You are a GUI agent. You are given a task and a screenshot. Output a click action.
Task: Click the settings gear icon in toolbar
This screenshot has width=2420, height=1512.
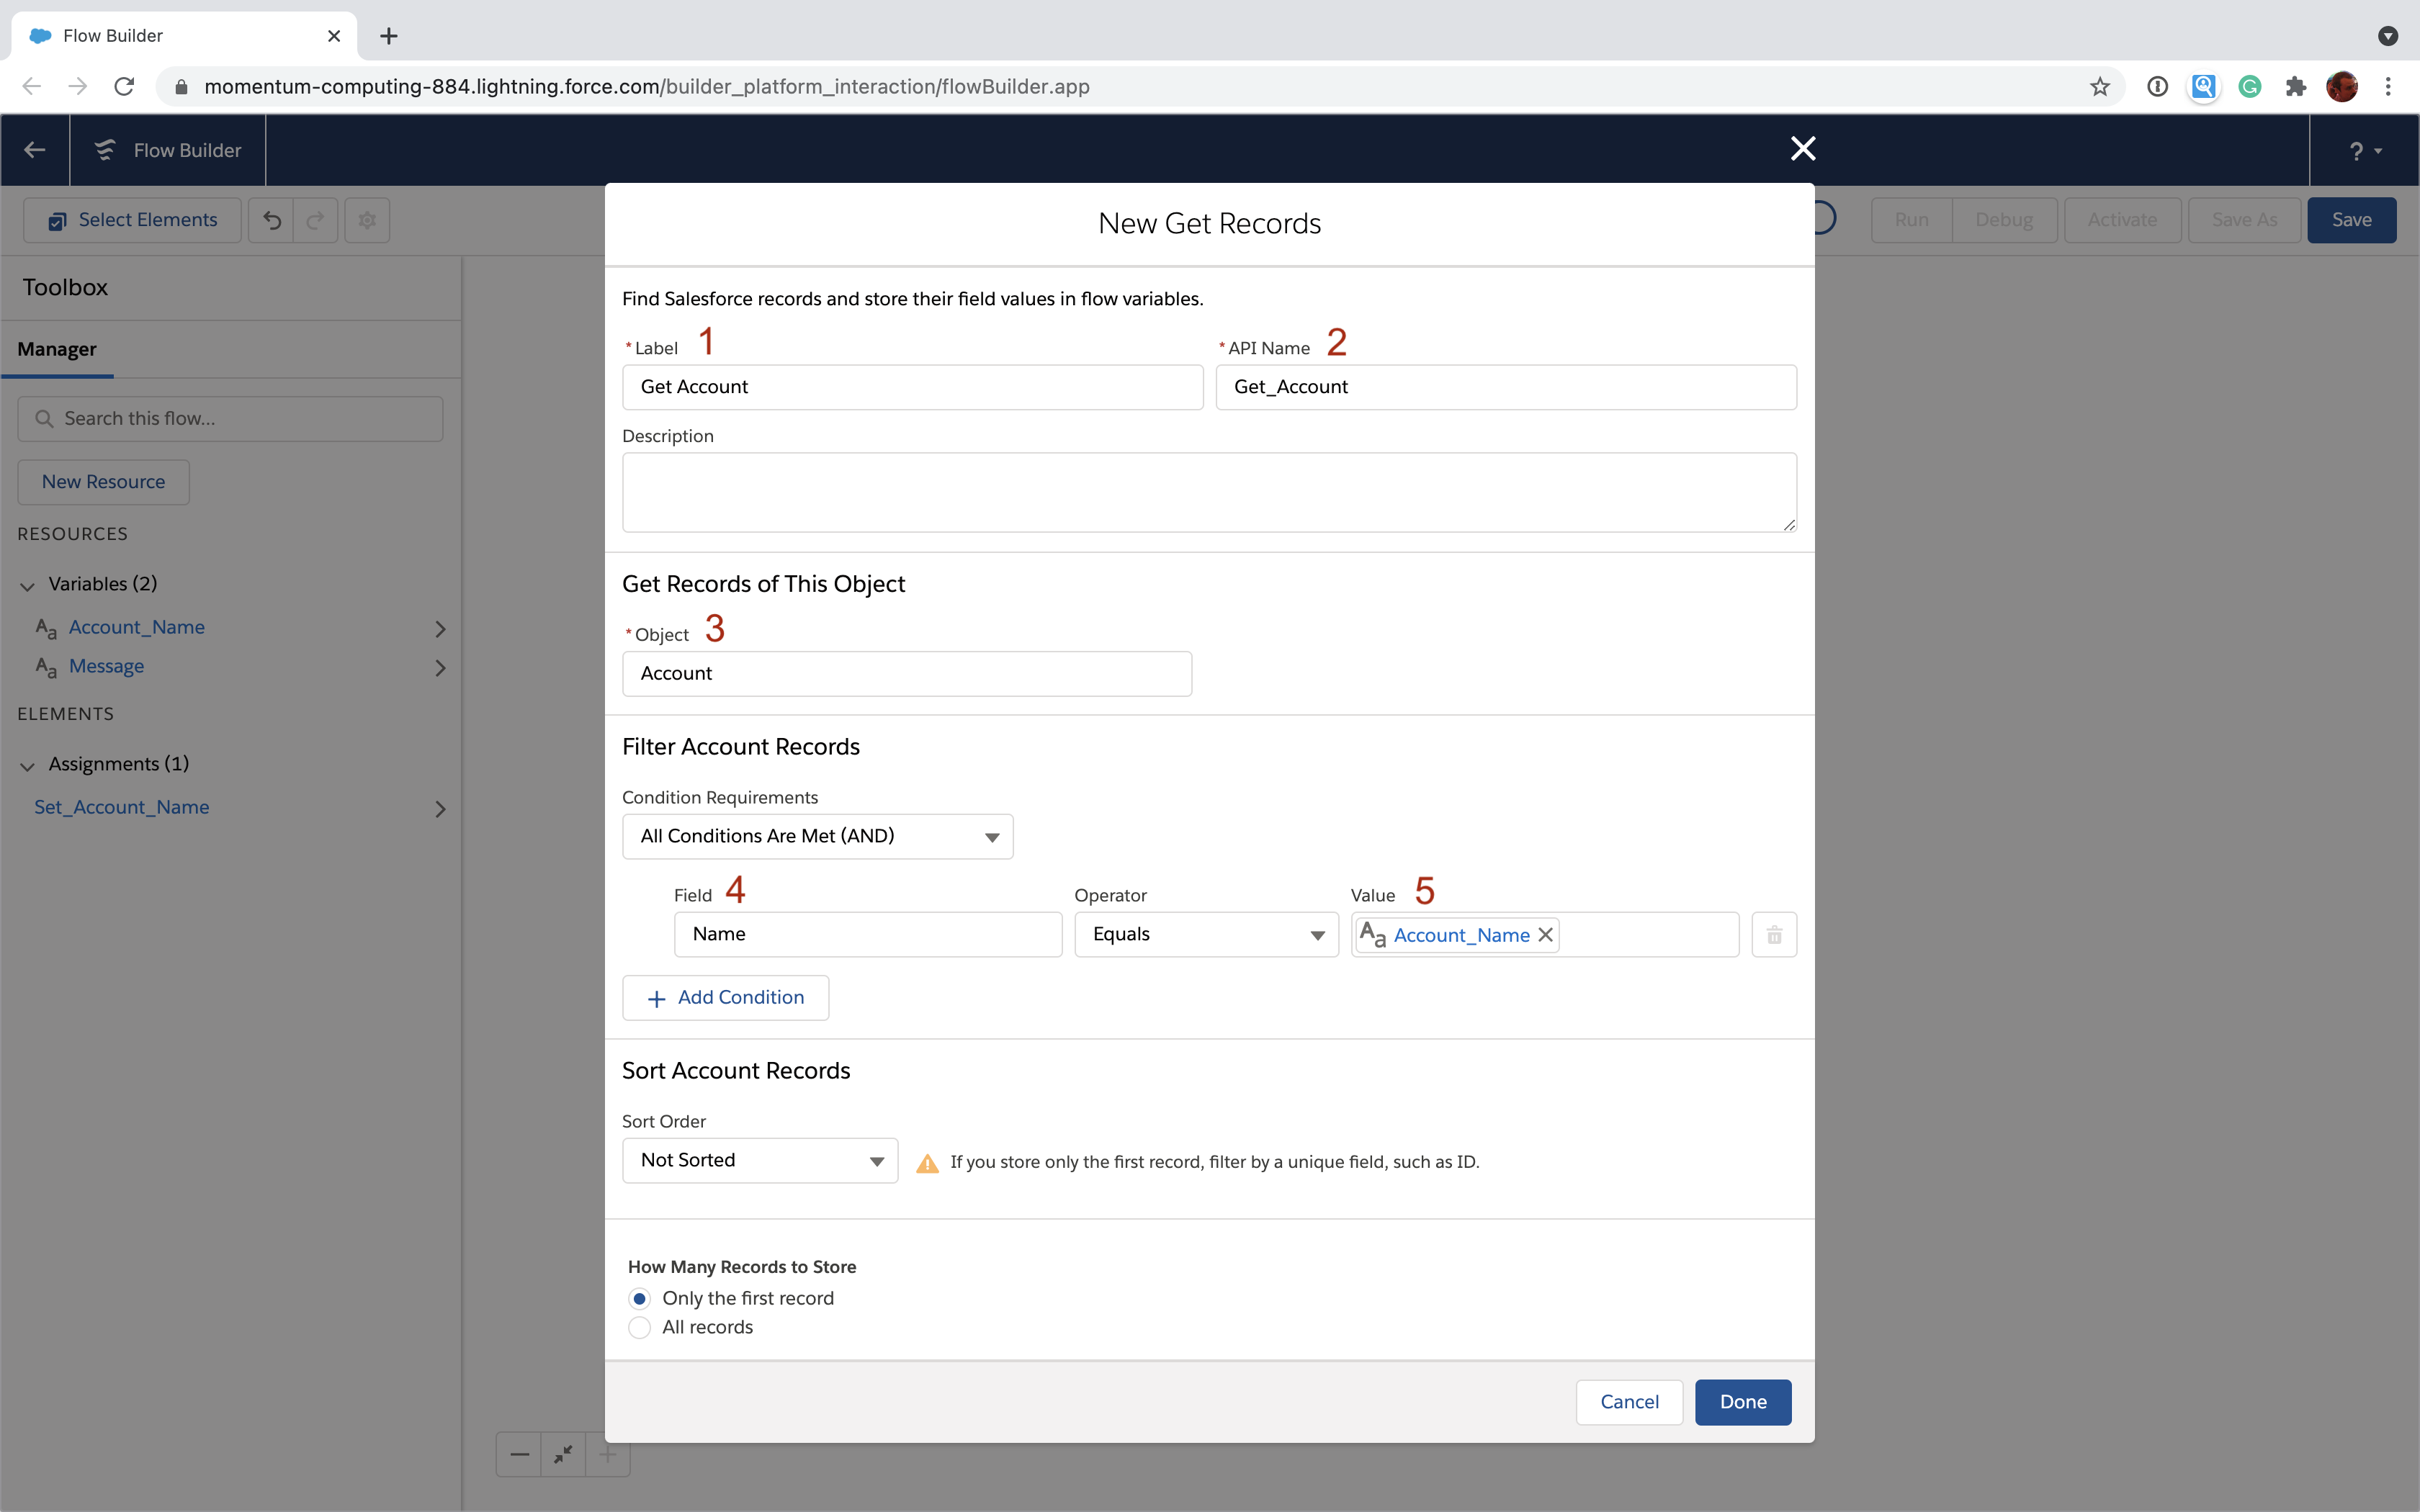coord(364,220)
